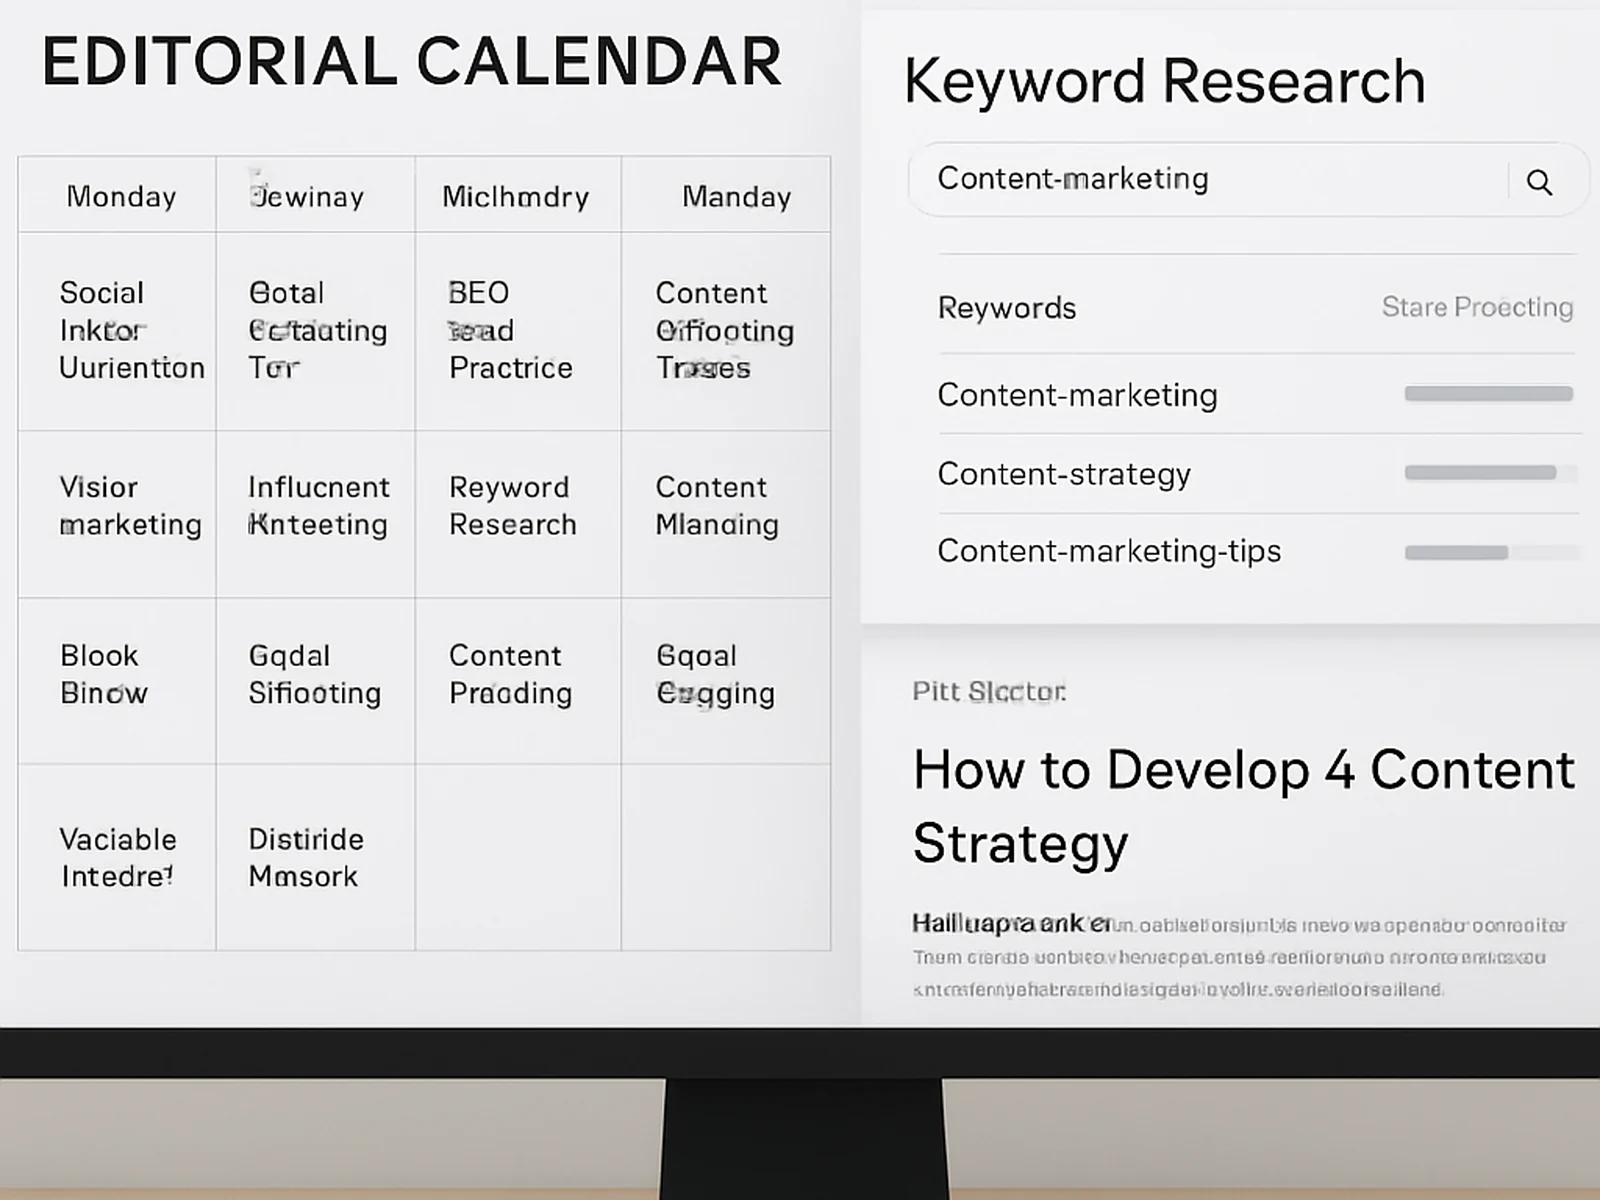Click the Reywords column header
This screenshot has width=1600, height=1200.
(1007, 308)
